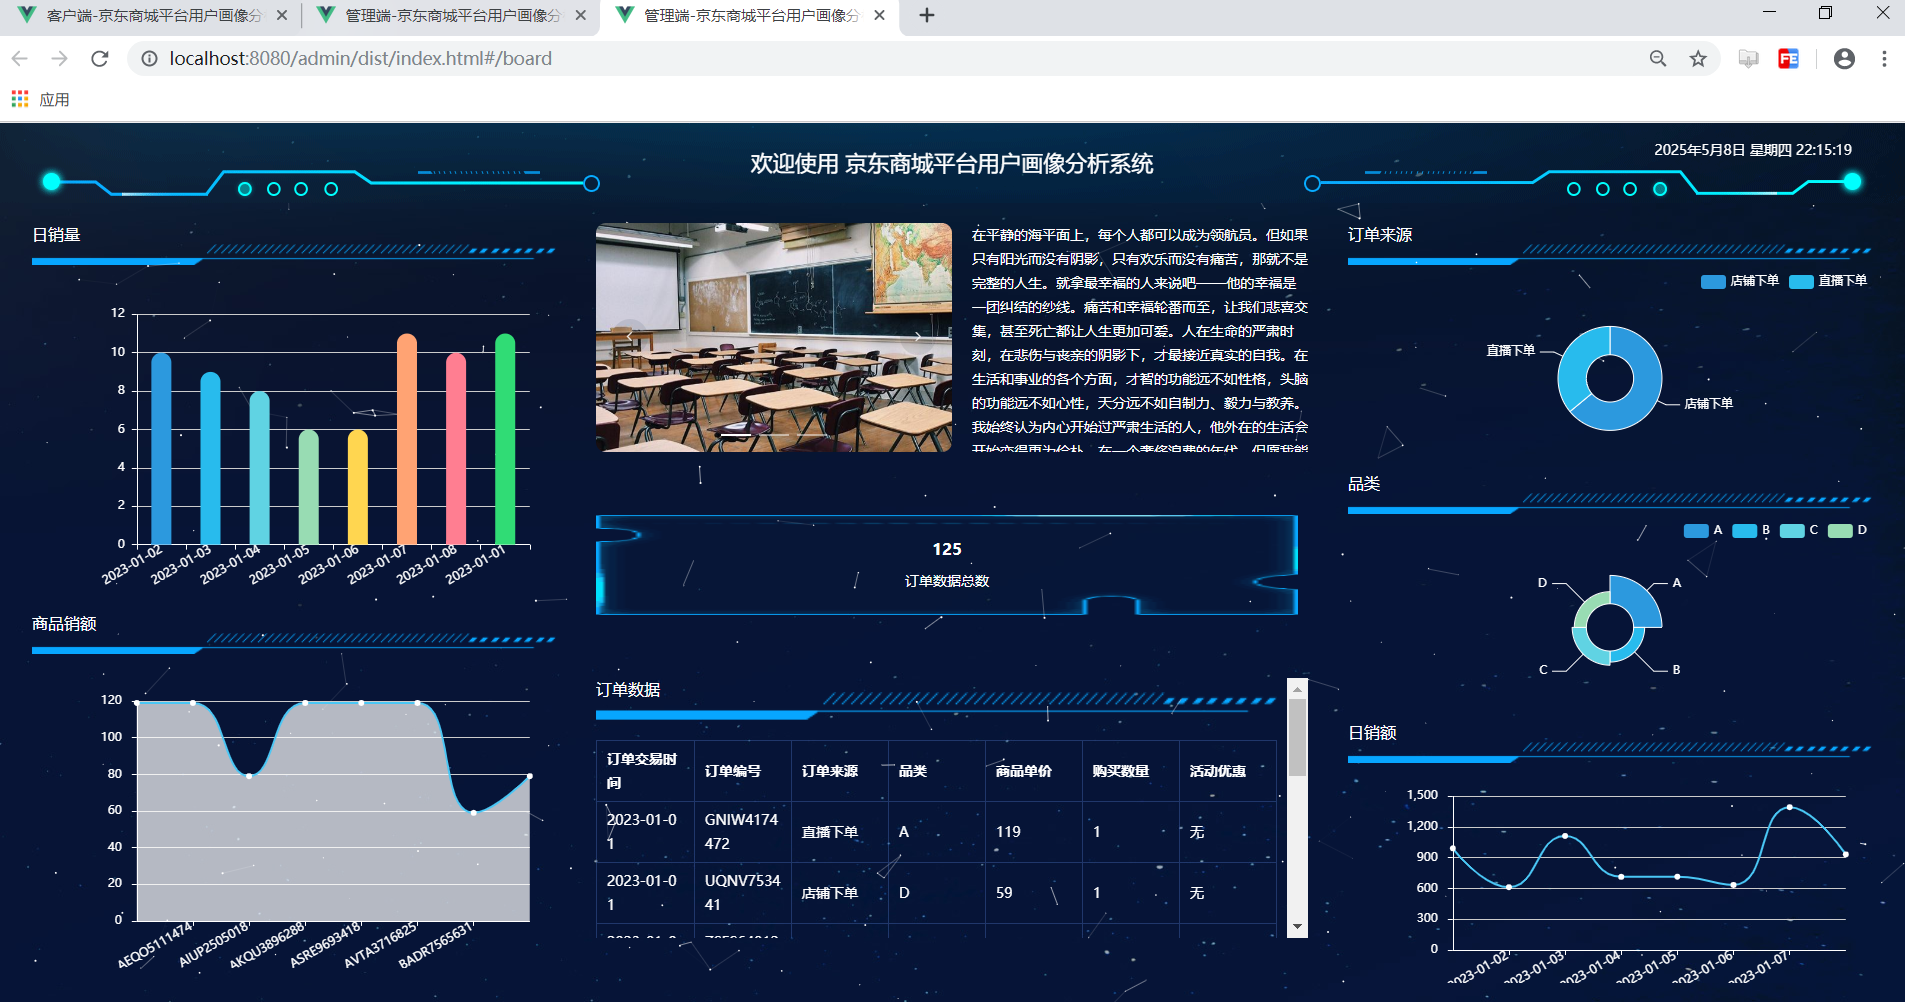The width and height of the screenshot is (1905, 1002).
Task: Select the last carousel indicator bar
Action: point(812,436)
